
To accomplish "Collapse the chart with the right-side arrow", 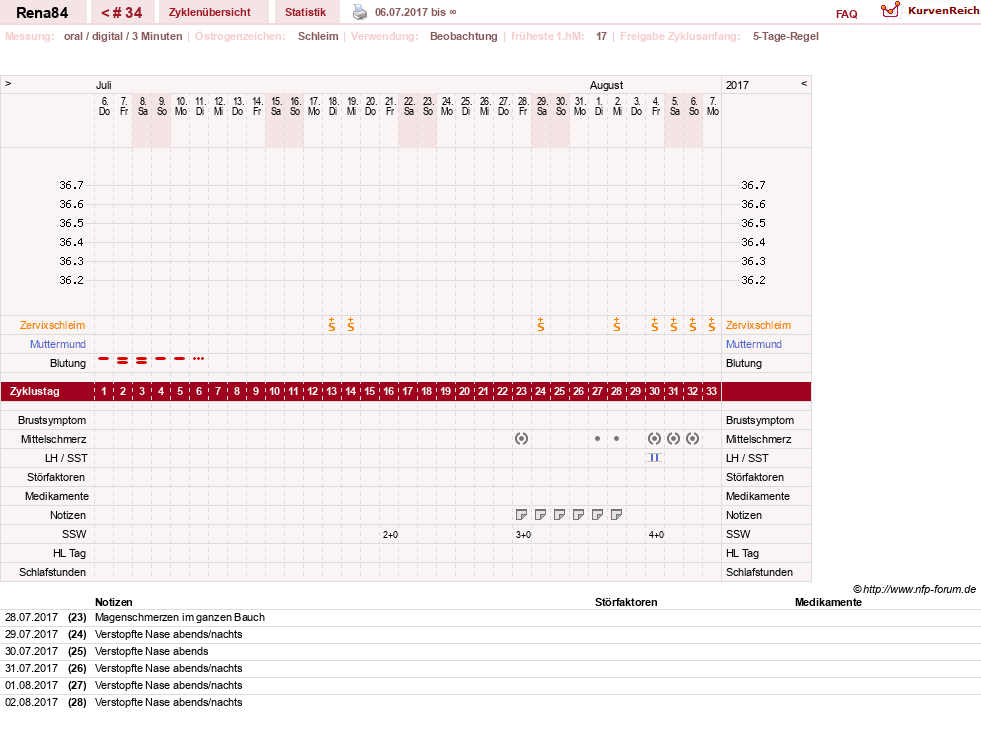I will [804, 83].
